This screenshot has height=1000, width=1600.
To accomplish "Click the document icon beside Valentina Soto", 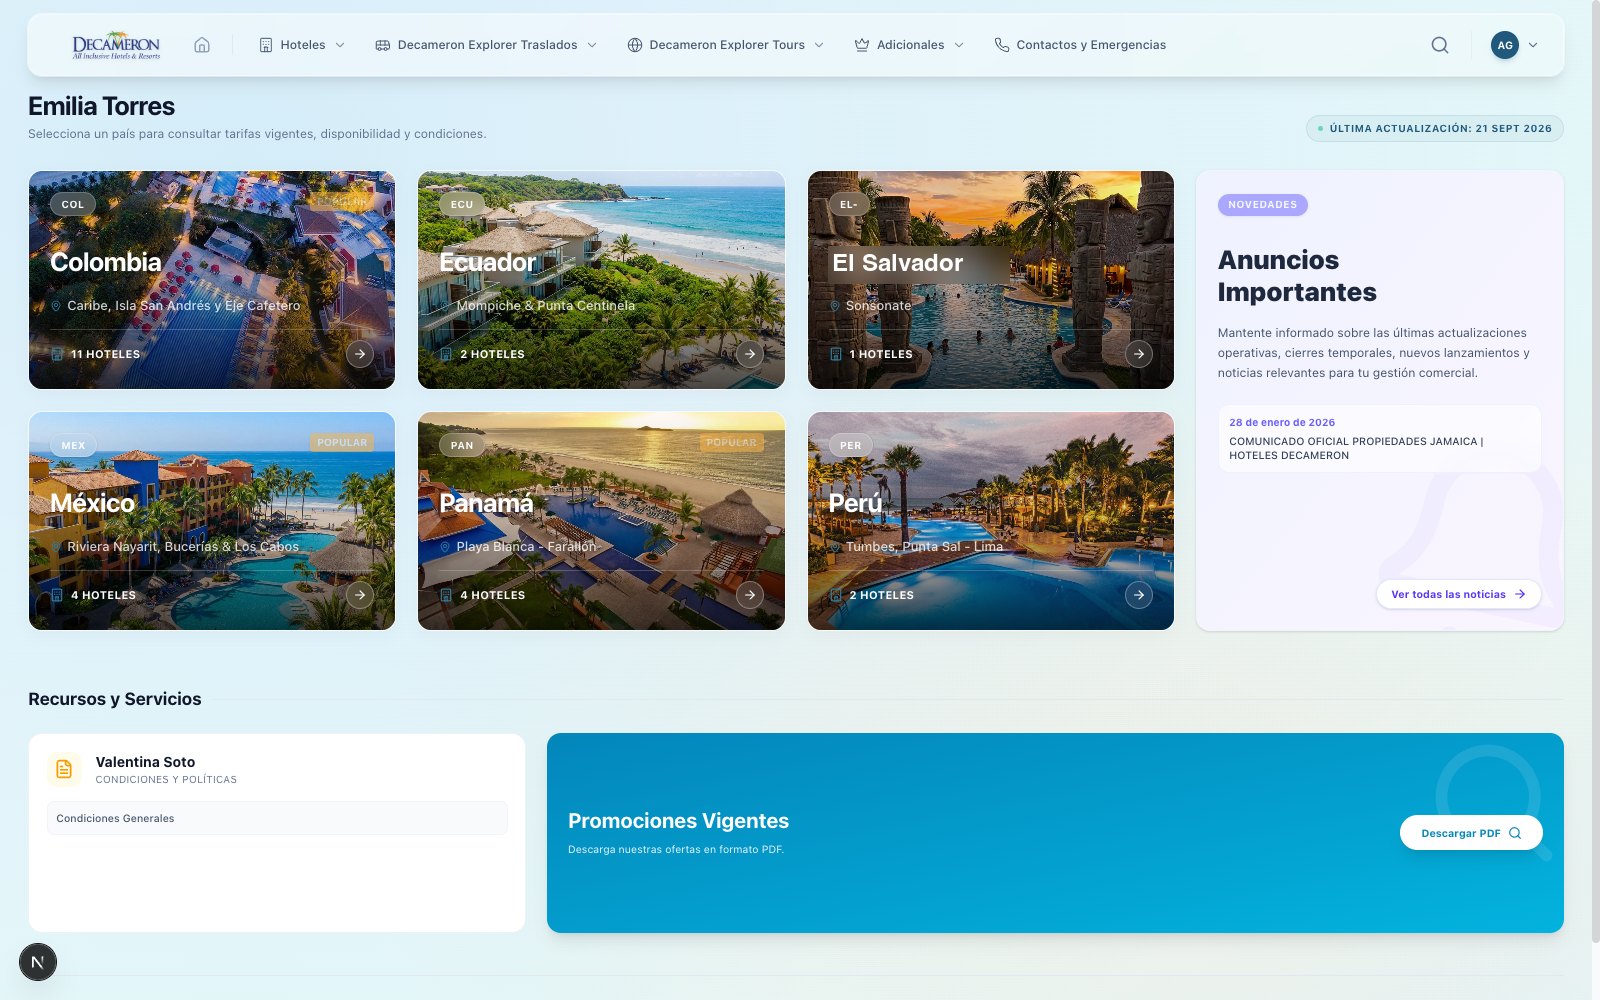I will coord(64,769).
